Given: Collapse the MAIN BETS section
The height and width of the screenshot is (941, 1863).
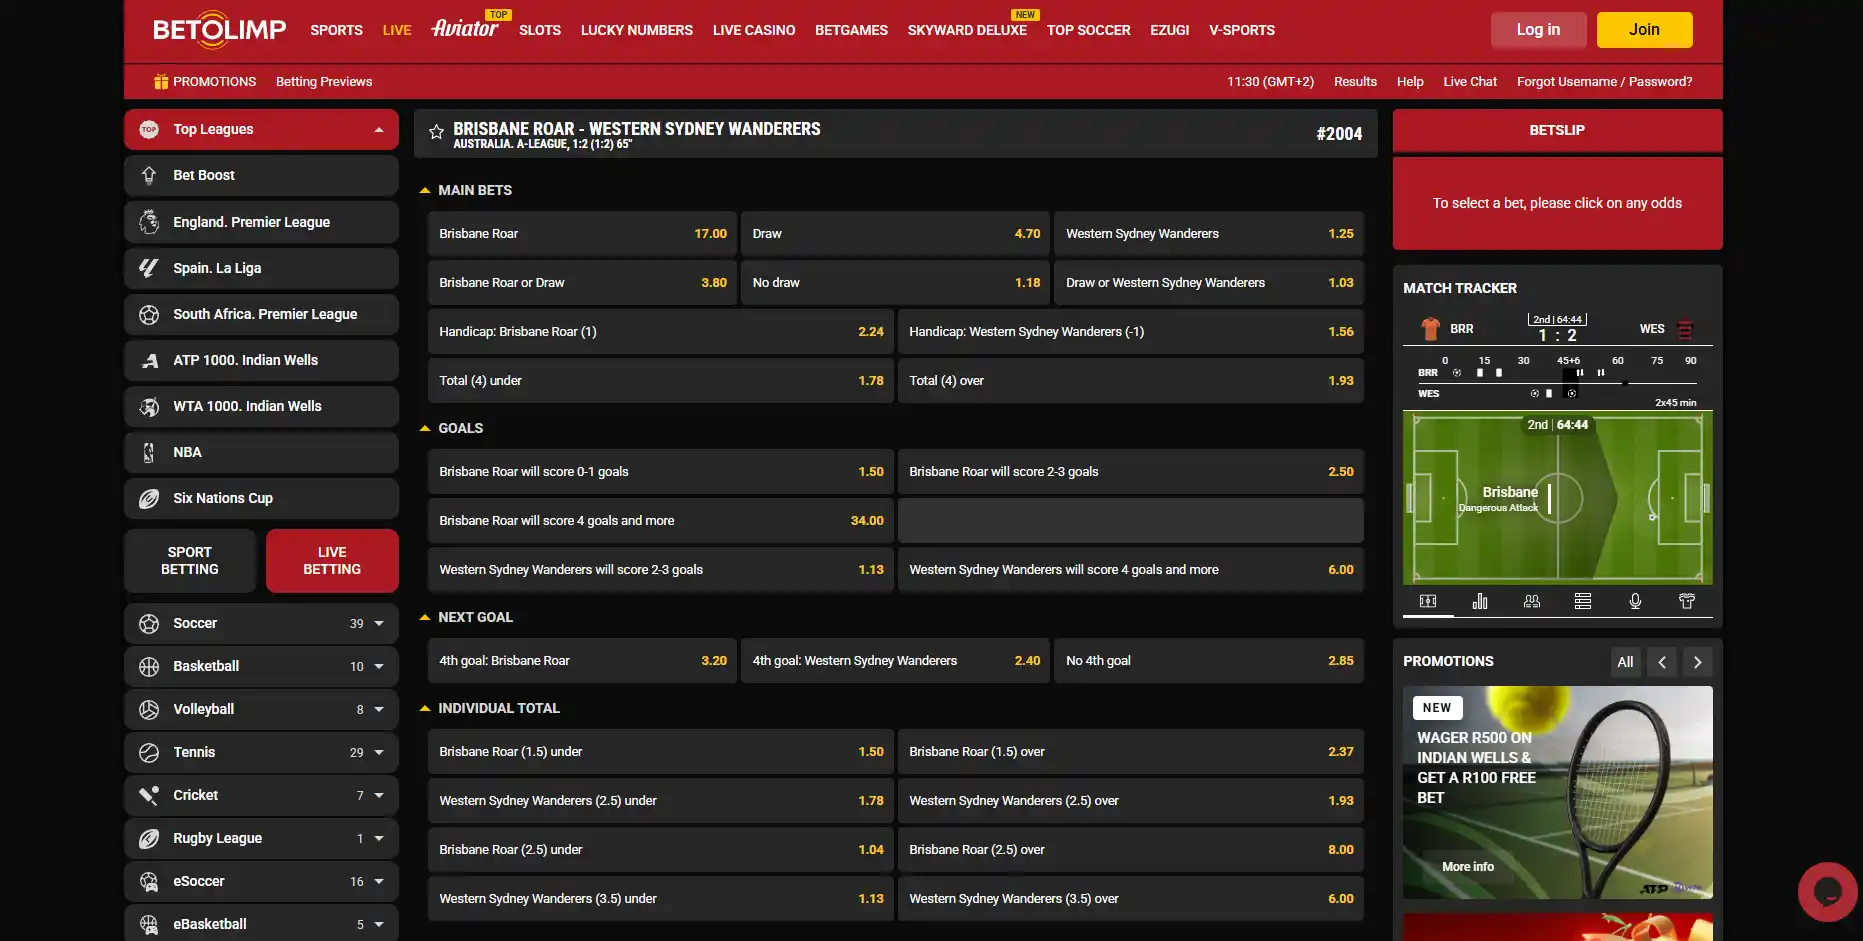Looking at the screenshot, I should pyautogui.click(x=425, y=190).
